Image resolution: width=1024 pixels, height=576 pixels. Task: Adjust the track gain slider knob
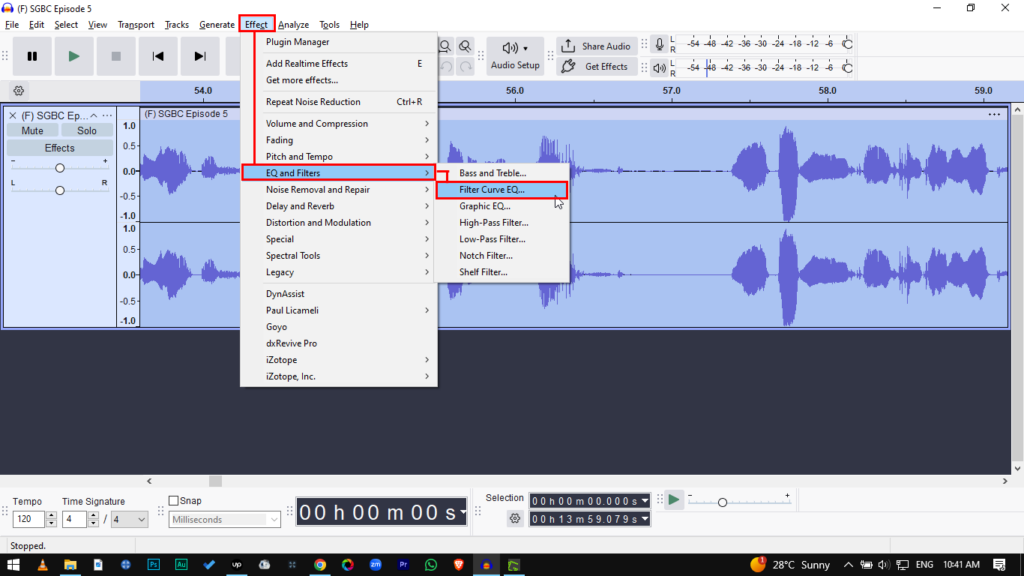(60, 168)
